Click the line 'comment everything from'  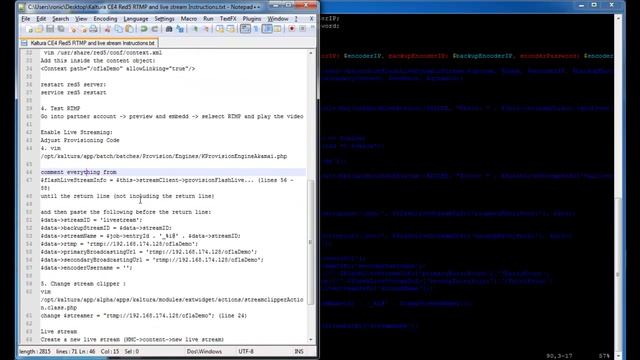click(78, 172)
